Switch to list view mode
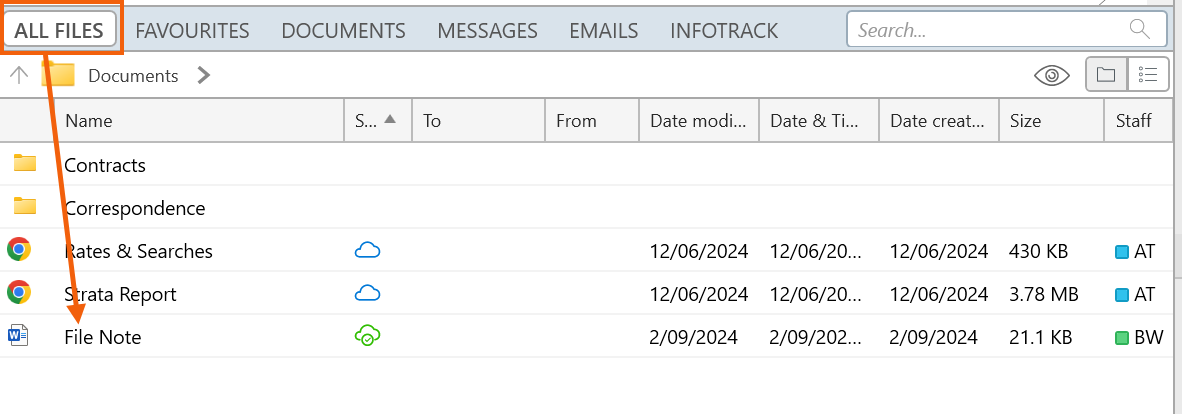Screen dimensions: 1182x414 coord(1148,75)
